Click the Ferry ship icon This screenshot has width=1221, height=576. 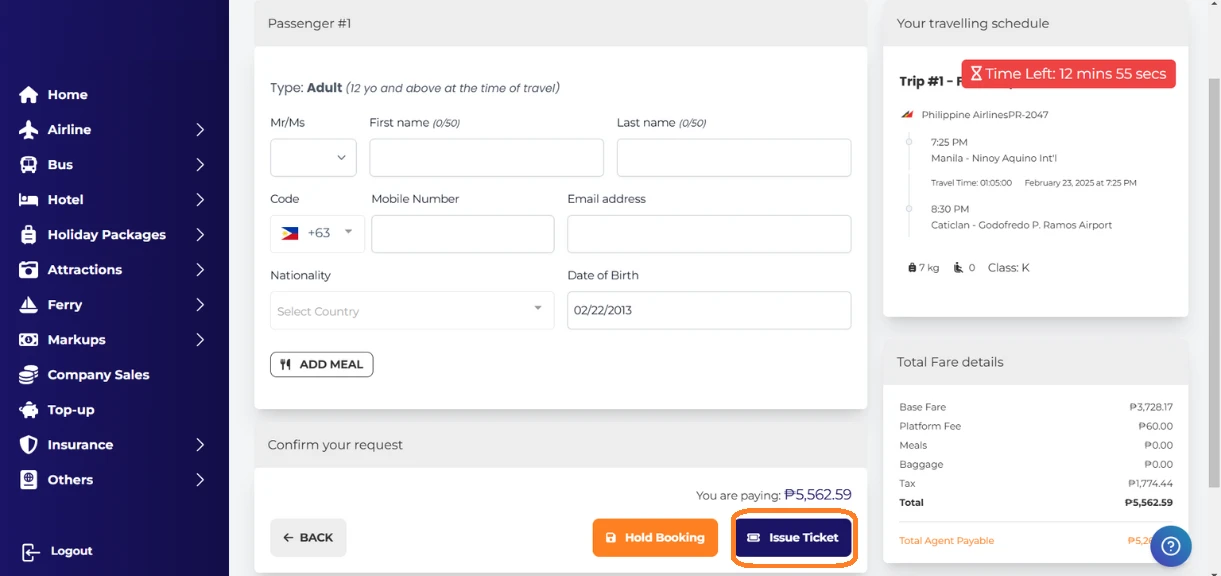pyautogui.click(x=29, y=305)
